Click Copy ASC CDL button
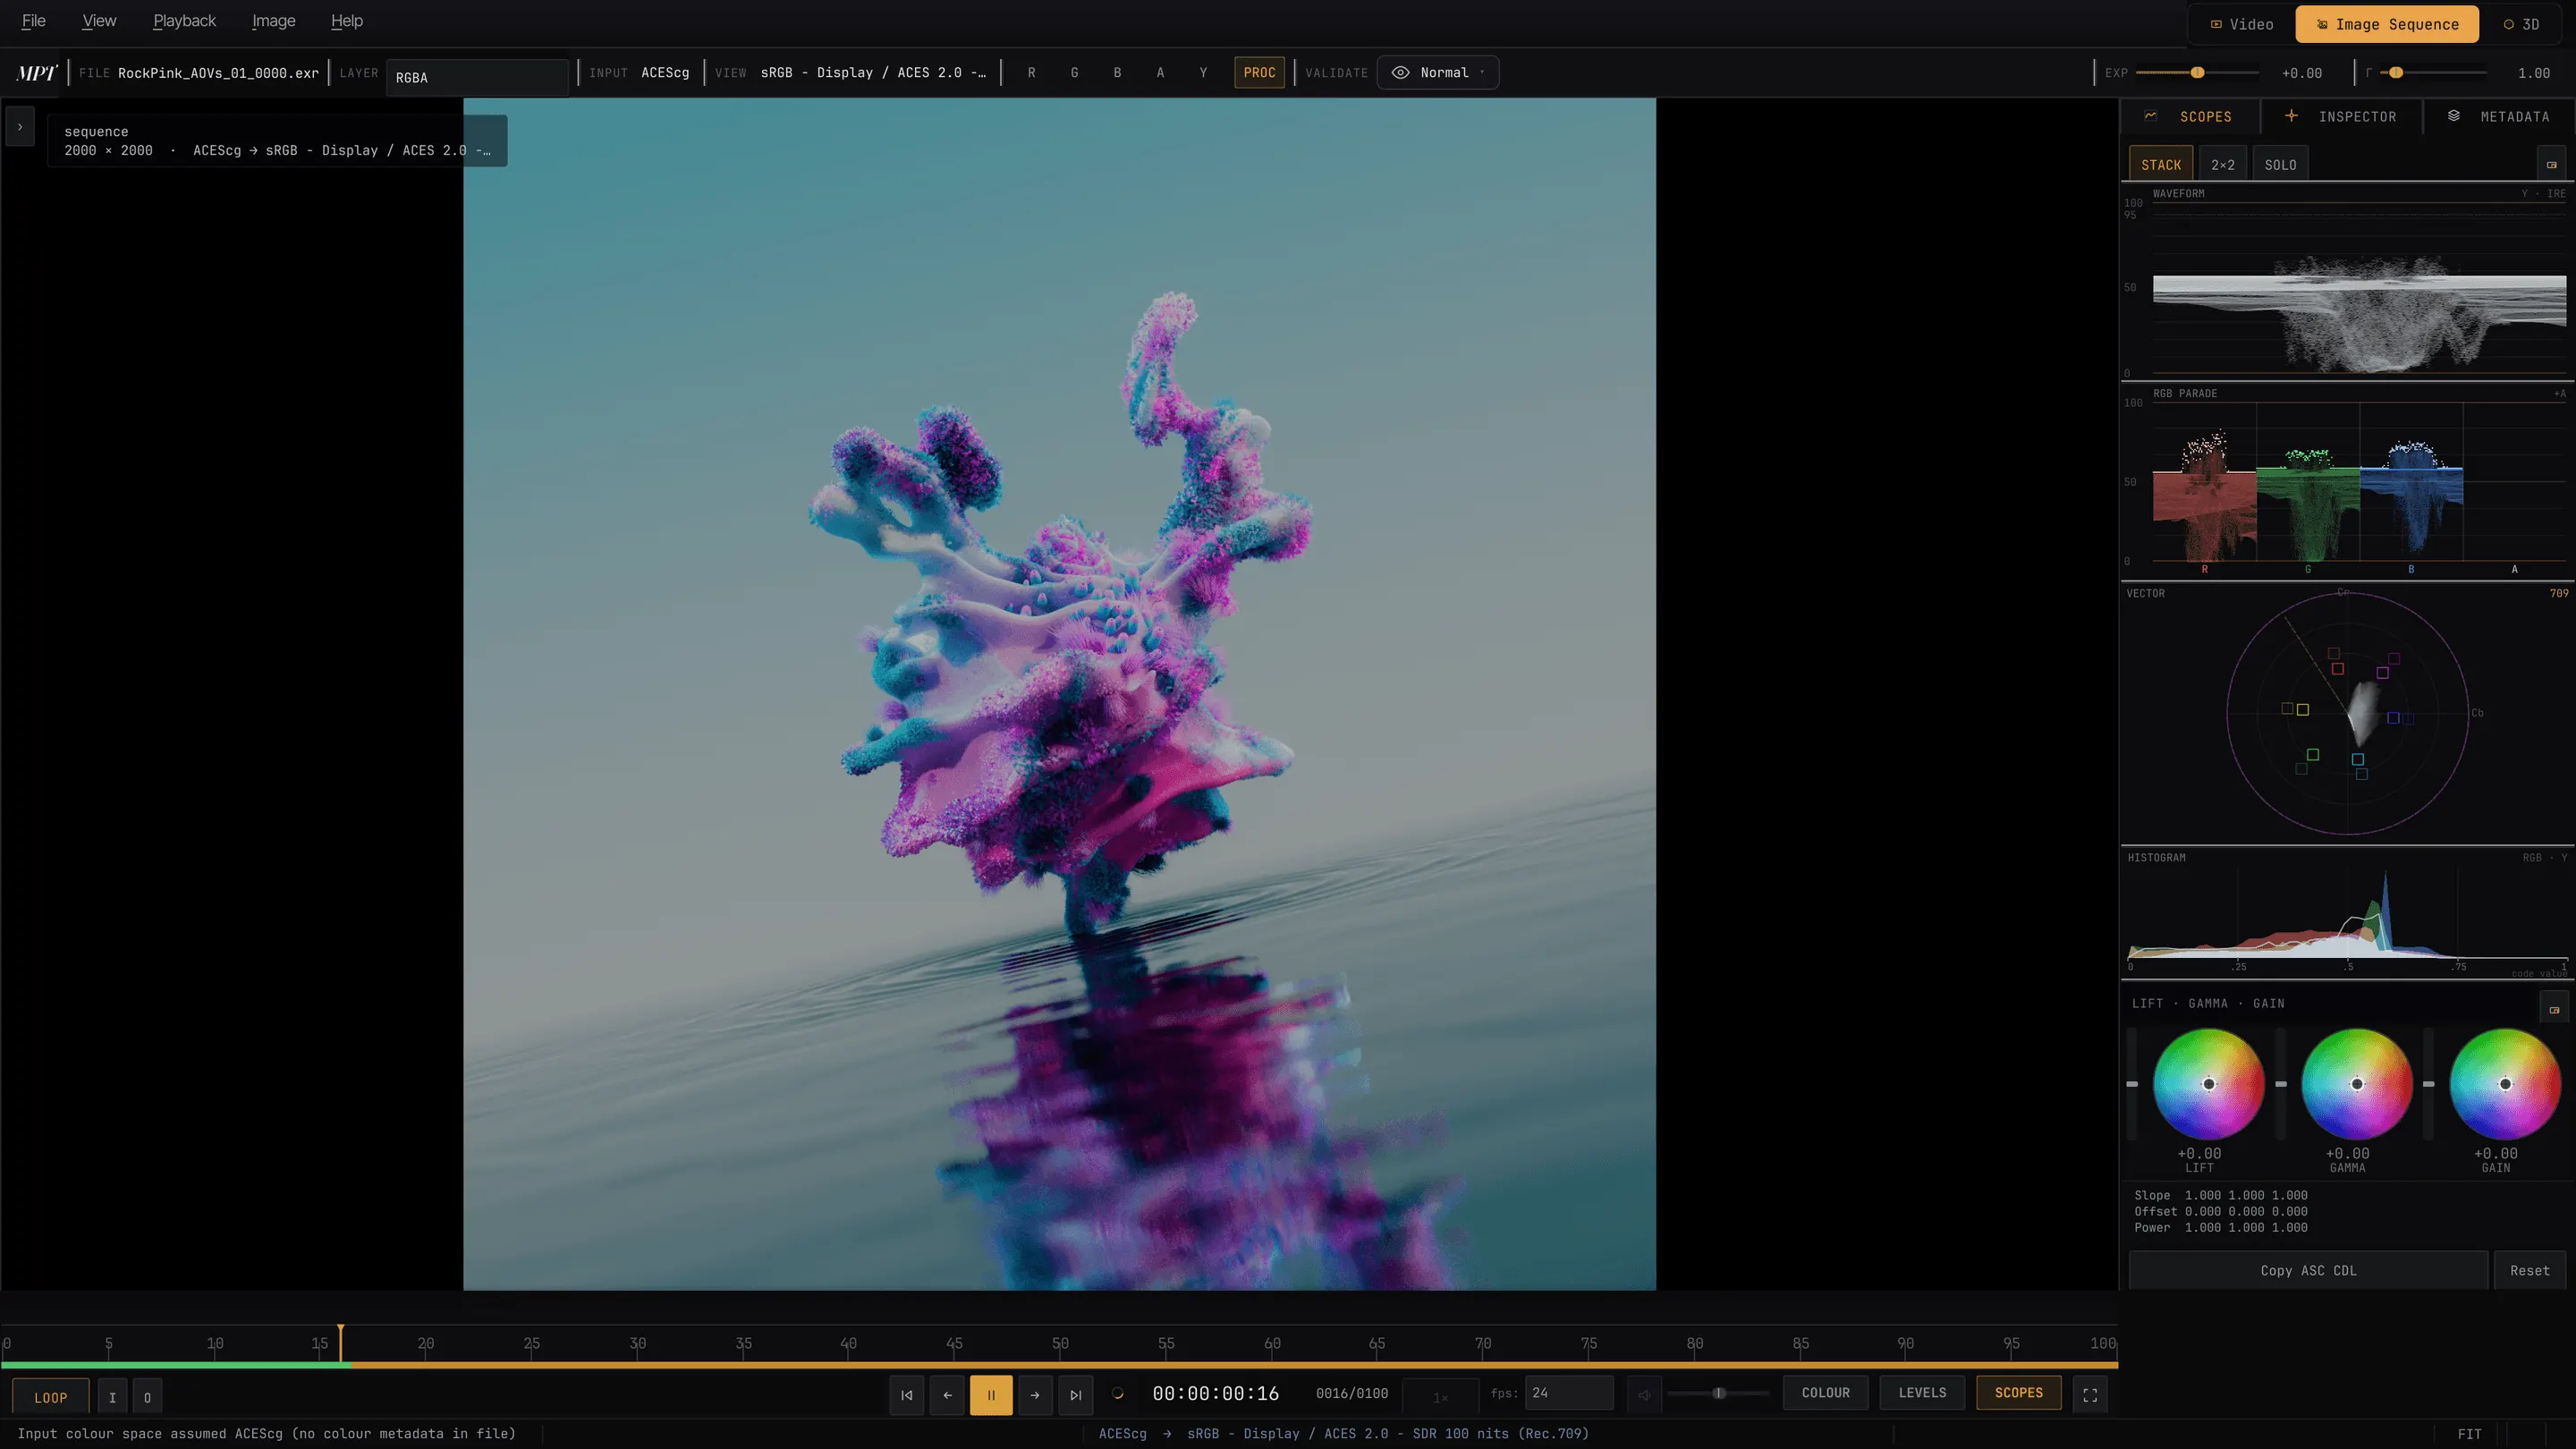Screen dimensions: 2576x1449 [2308, 1270]
